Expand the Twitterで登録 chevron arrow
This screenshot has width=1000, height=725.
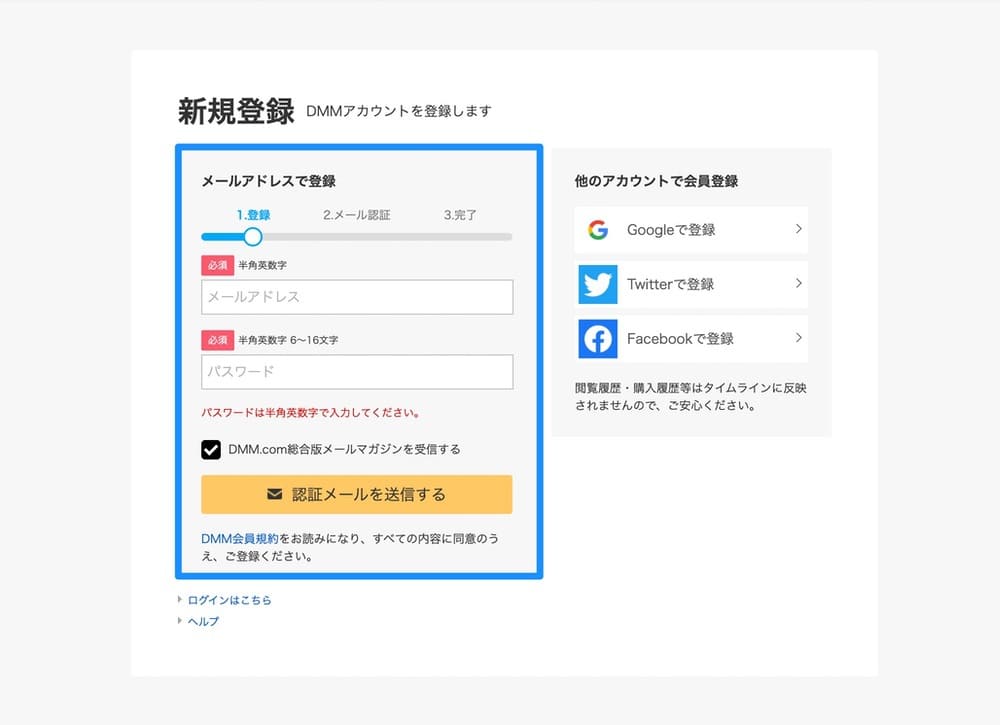coord(798,284)
